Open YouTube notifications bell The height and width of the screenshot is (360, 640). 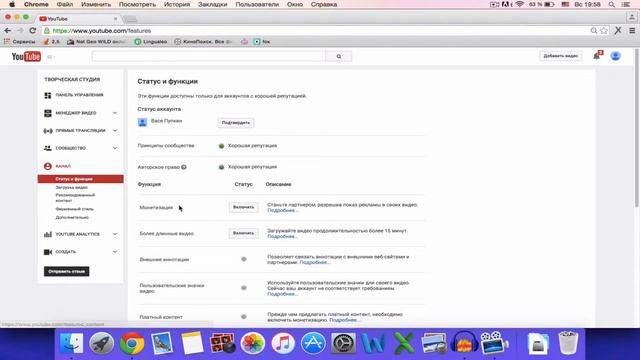coord(597,56)
